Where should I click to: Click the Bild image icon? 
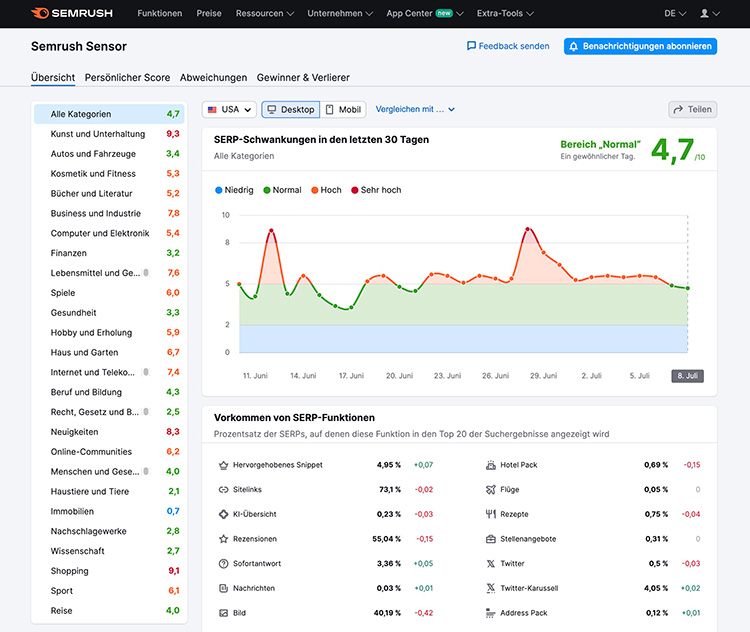[223, 613]
